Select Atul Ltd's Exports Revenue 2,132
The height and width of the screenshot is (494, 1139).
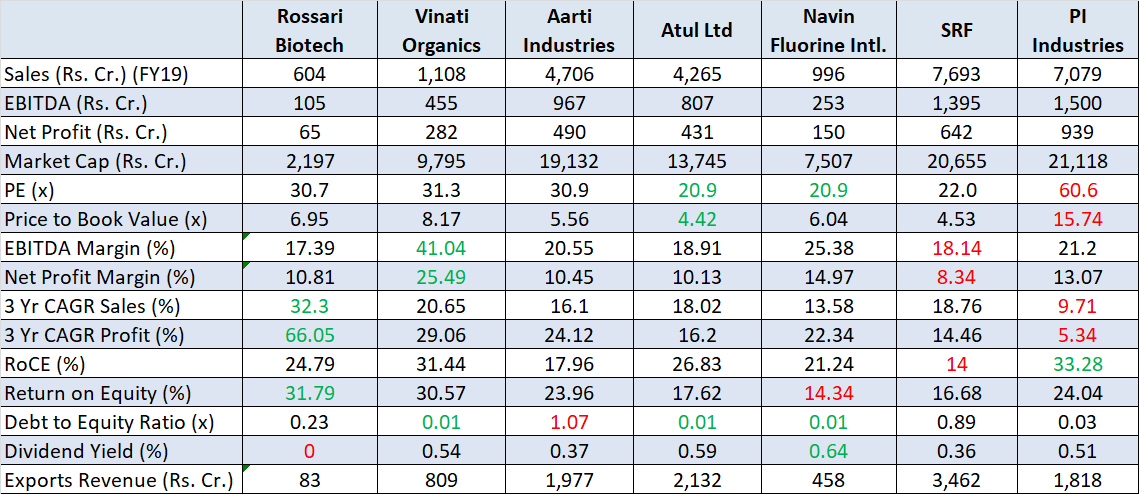[696, 480]
